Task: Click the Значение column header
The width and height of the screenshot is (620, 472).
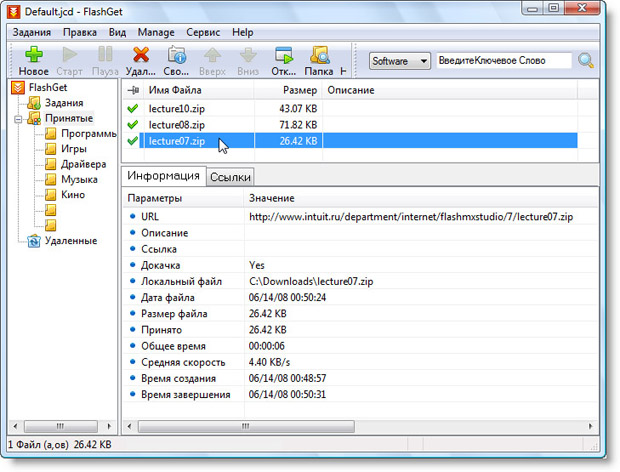Action: 421,198
